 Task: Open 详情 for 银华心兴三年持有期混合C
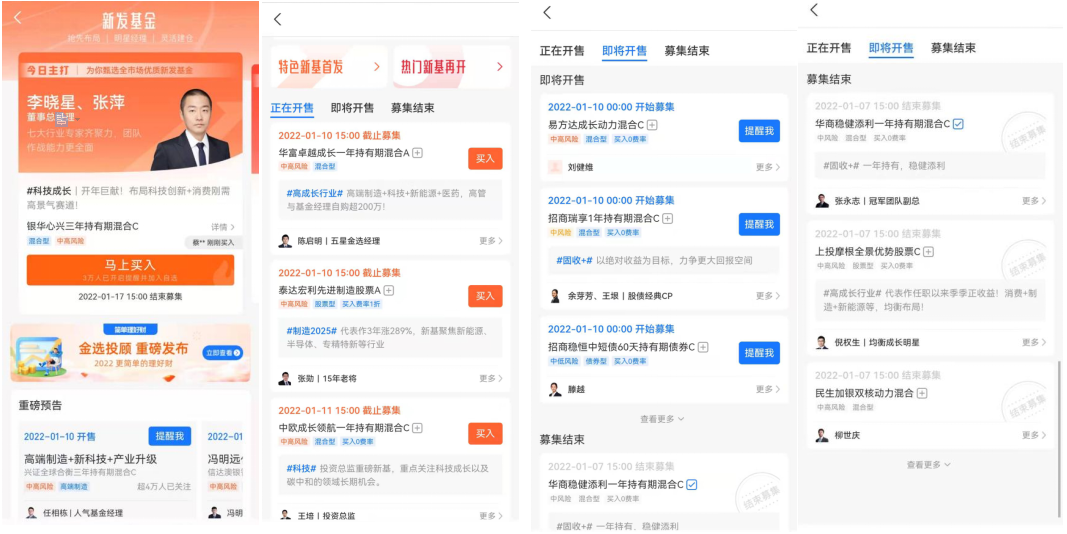[x=223, y=227]
